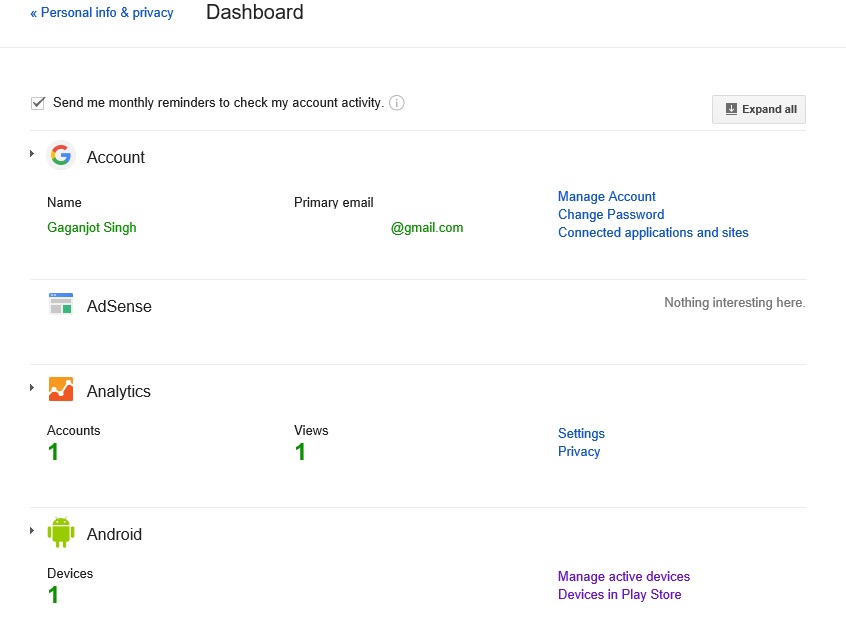Expand the Android section arrow
The image size is (846, 620).
point(32,530)
